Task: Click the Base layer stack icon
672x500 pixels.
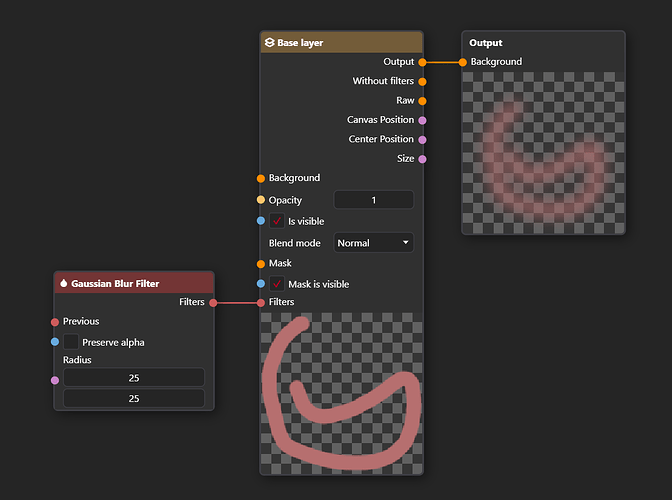Action: [269, 43]
